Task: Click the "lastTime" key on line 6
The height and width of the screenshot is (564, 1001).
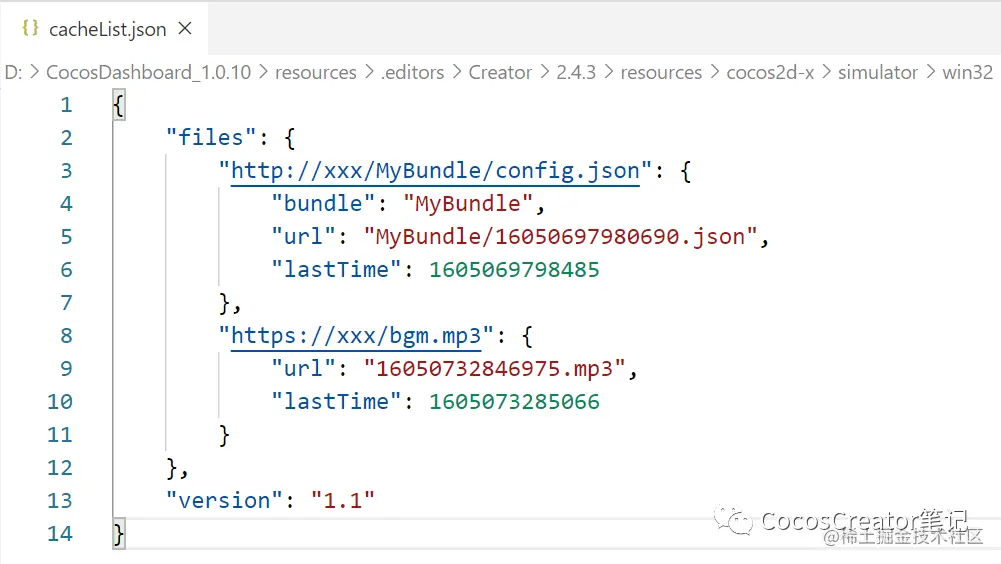Action: (x=336, y=270)
